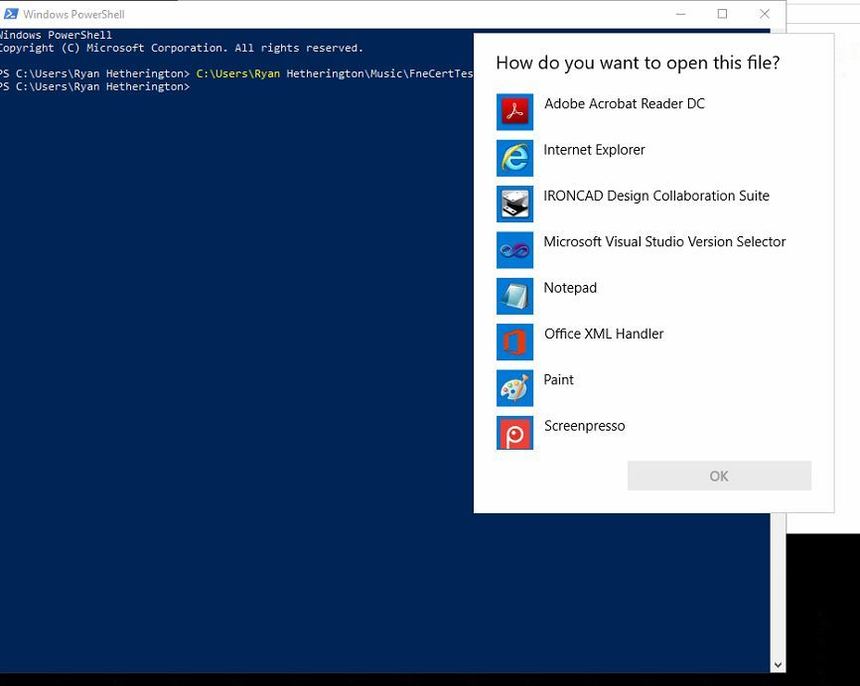Select the Visual Studio Version Selector icon
Screen dimensions: 860x686
[514, 250]
